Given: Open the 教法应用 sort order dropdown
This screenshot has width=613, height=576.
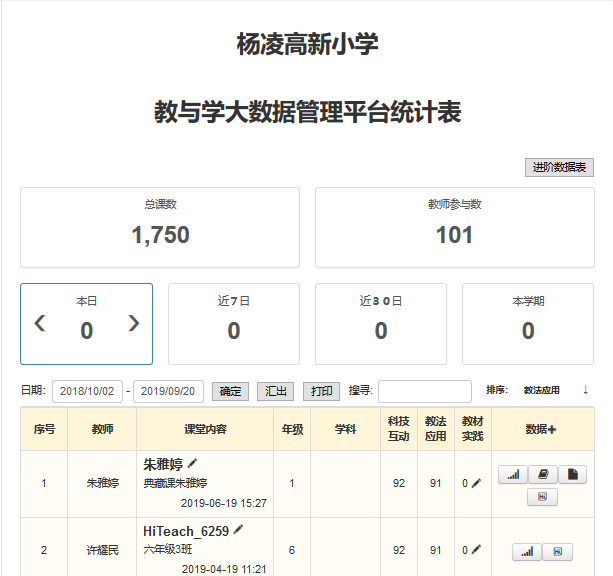Looking at the screenshot, I should 542,391.
